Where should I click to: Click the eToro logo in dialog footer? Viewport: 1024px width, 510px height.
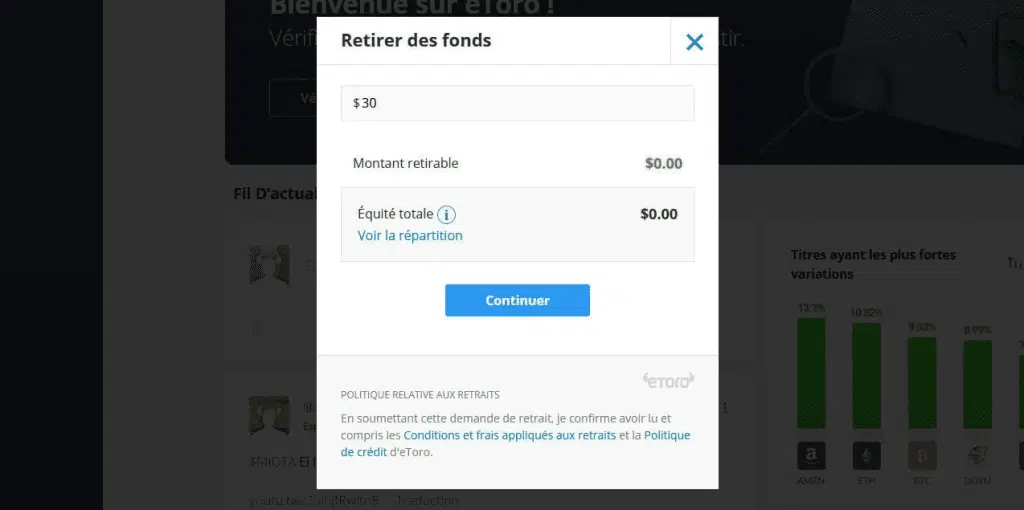tap(668, 380)
